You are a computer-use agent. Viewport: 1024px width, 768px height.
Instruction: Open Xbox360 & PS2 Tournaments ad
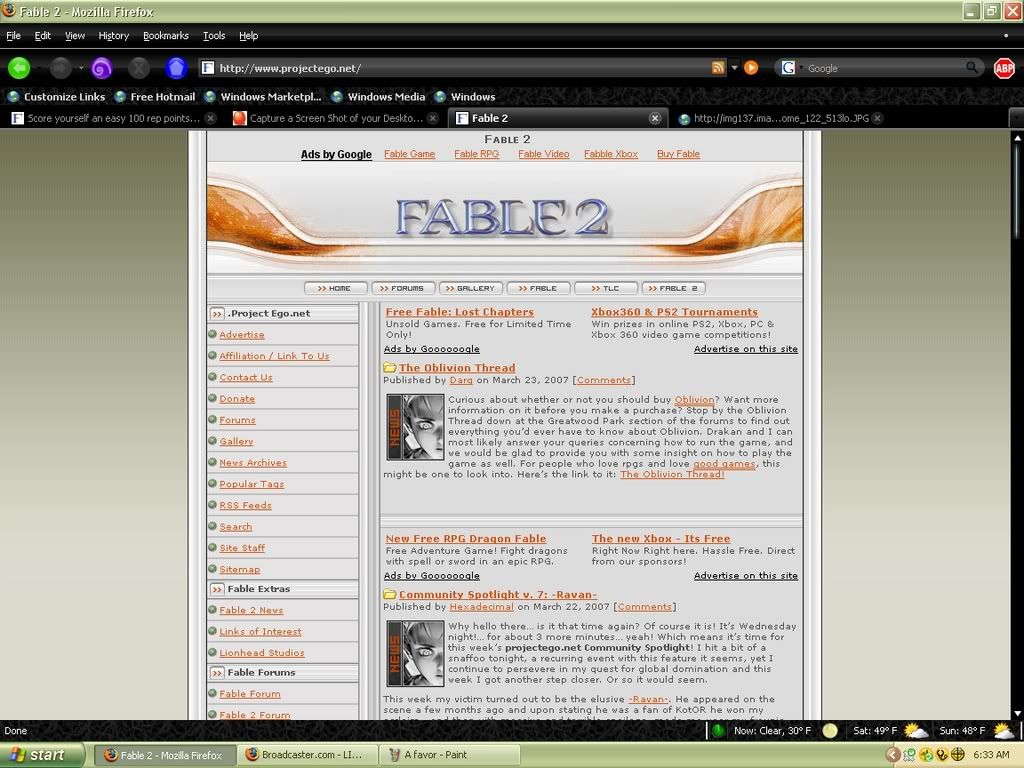(675, 312)
